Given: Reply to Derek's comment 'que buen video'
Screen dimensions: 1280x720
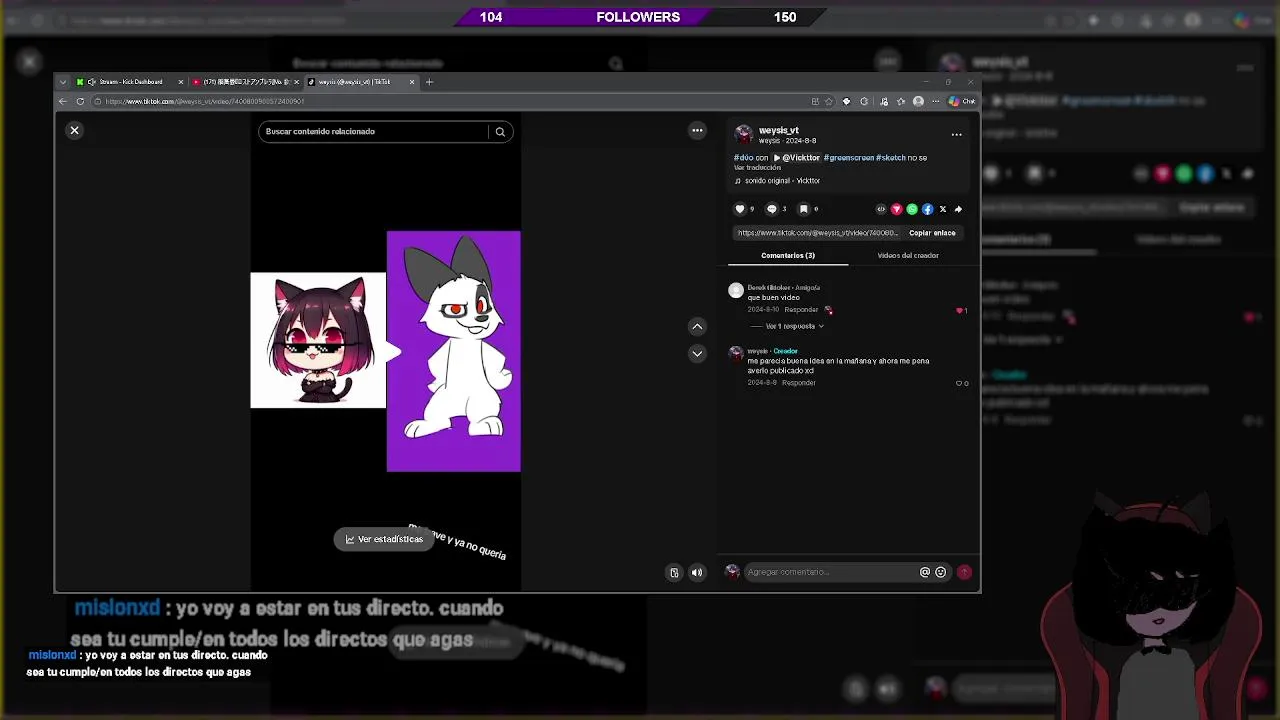Looking at the screenshot, I should (x=801, y=310).
